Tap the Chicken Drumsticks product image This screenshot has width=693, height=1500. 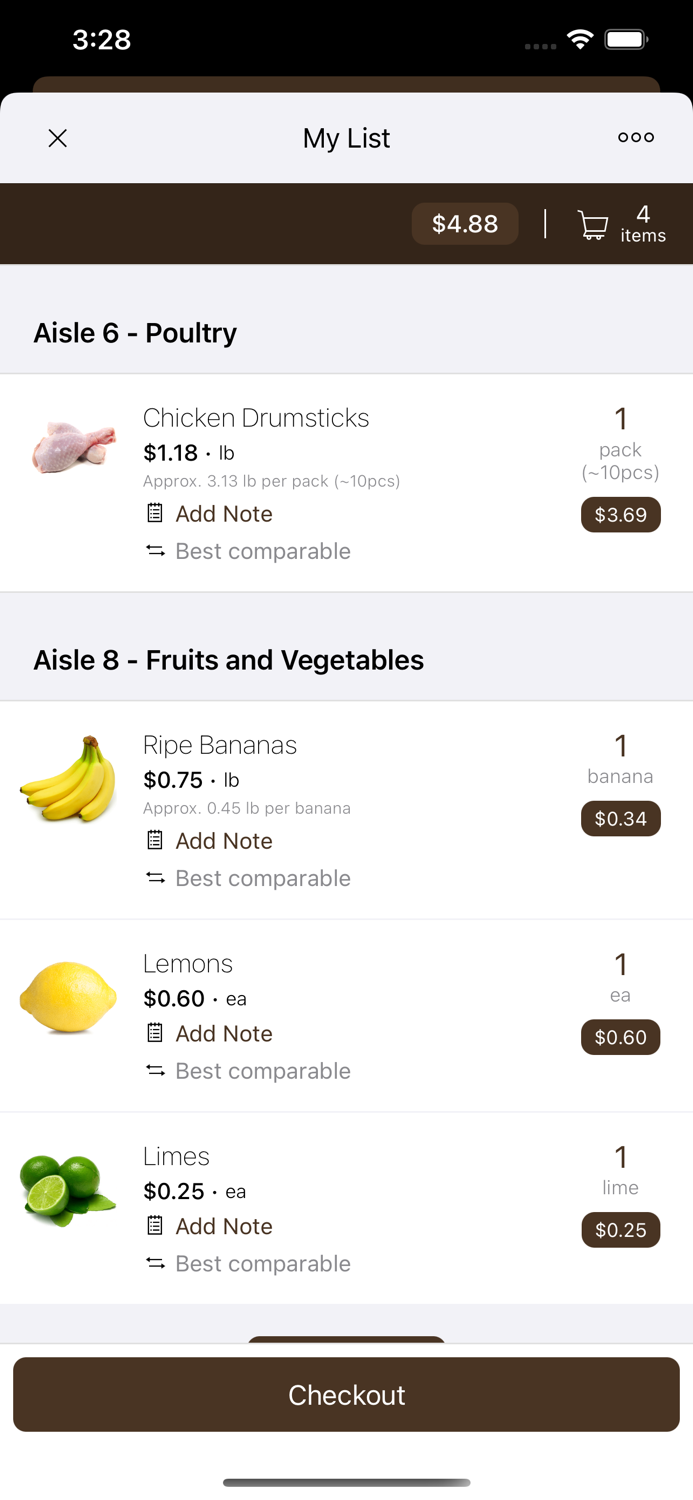[x=68, y=446]
